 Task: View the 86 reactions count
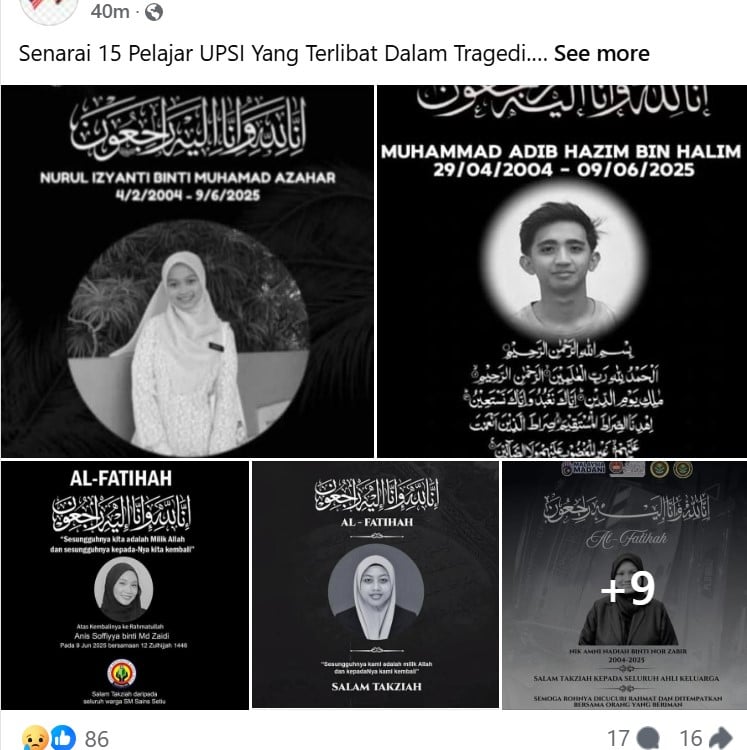tap(97, 739)
